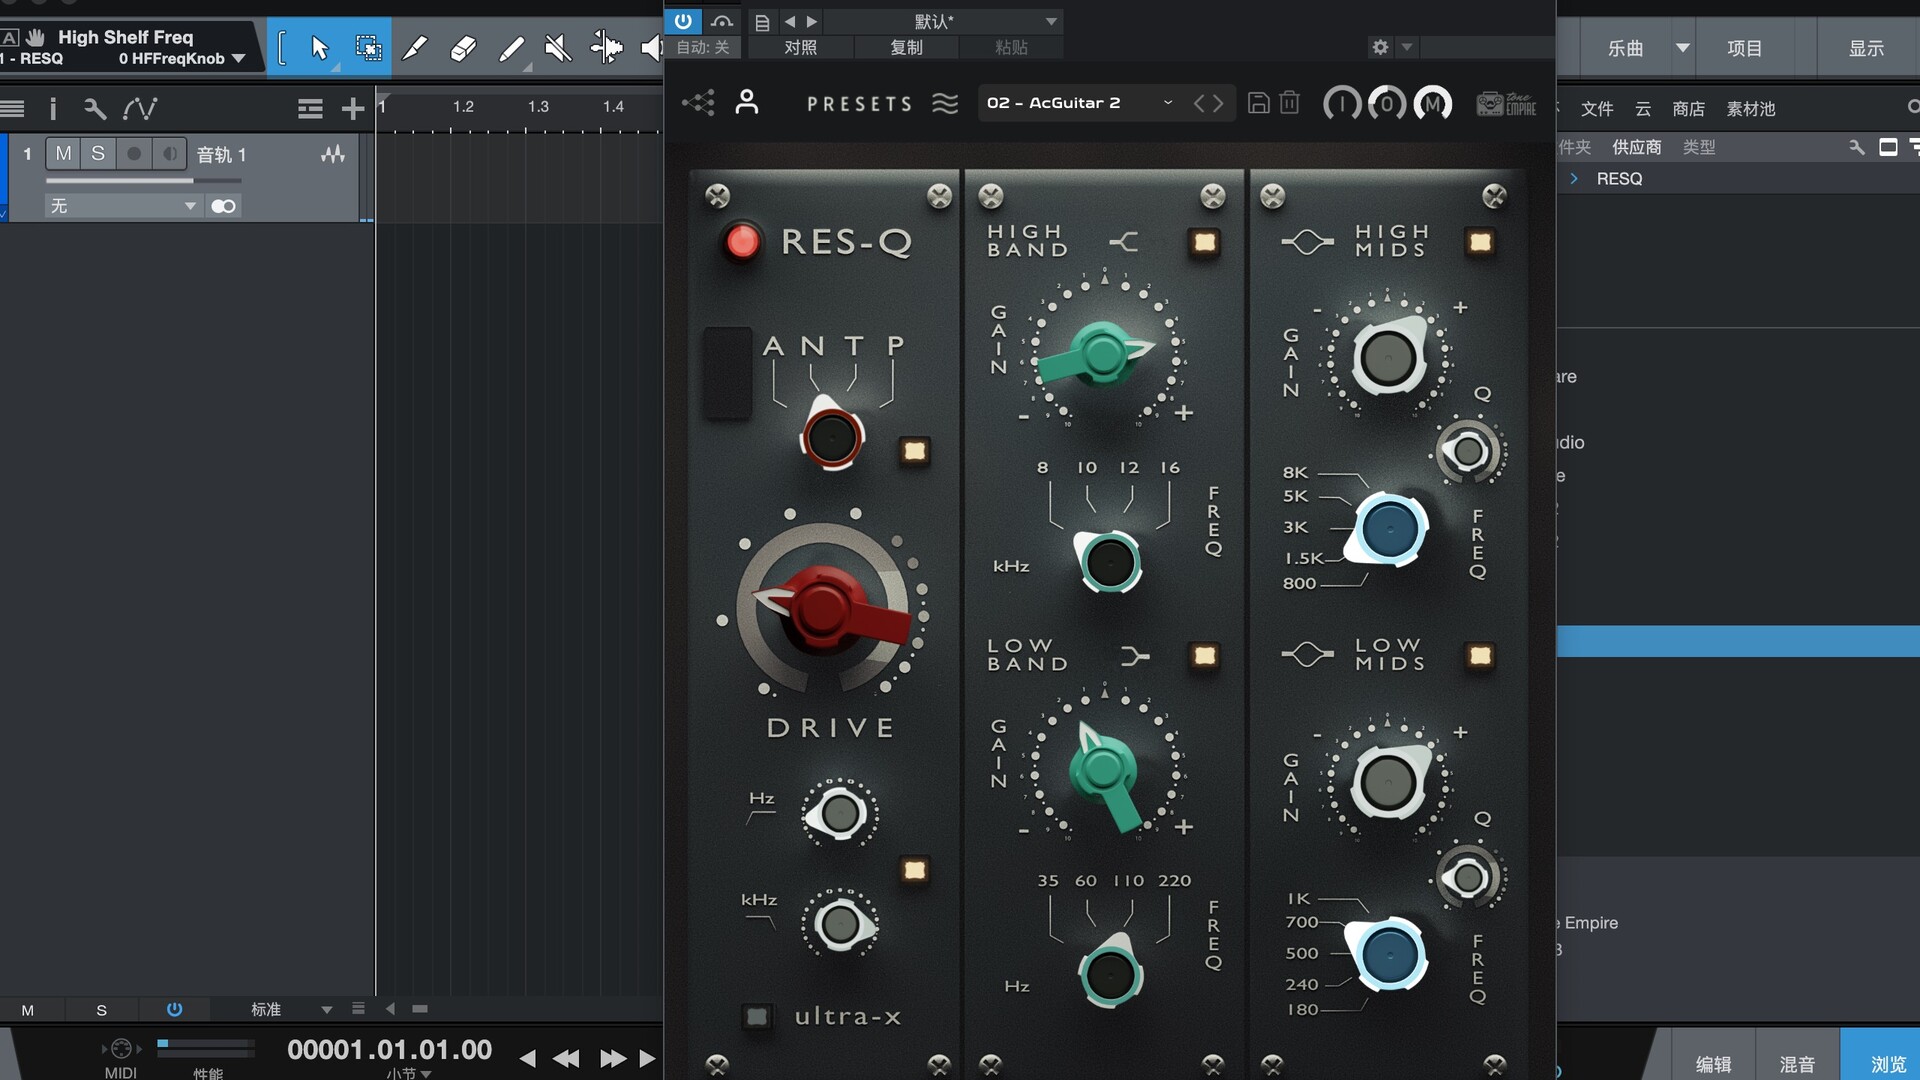Toggle the LOW MIDS enable button
The image size is (1920, 1080).
coord(1480,656)
